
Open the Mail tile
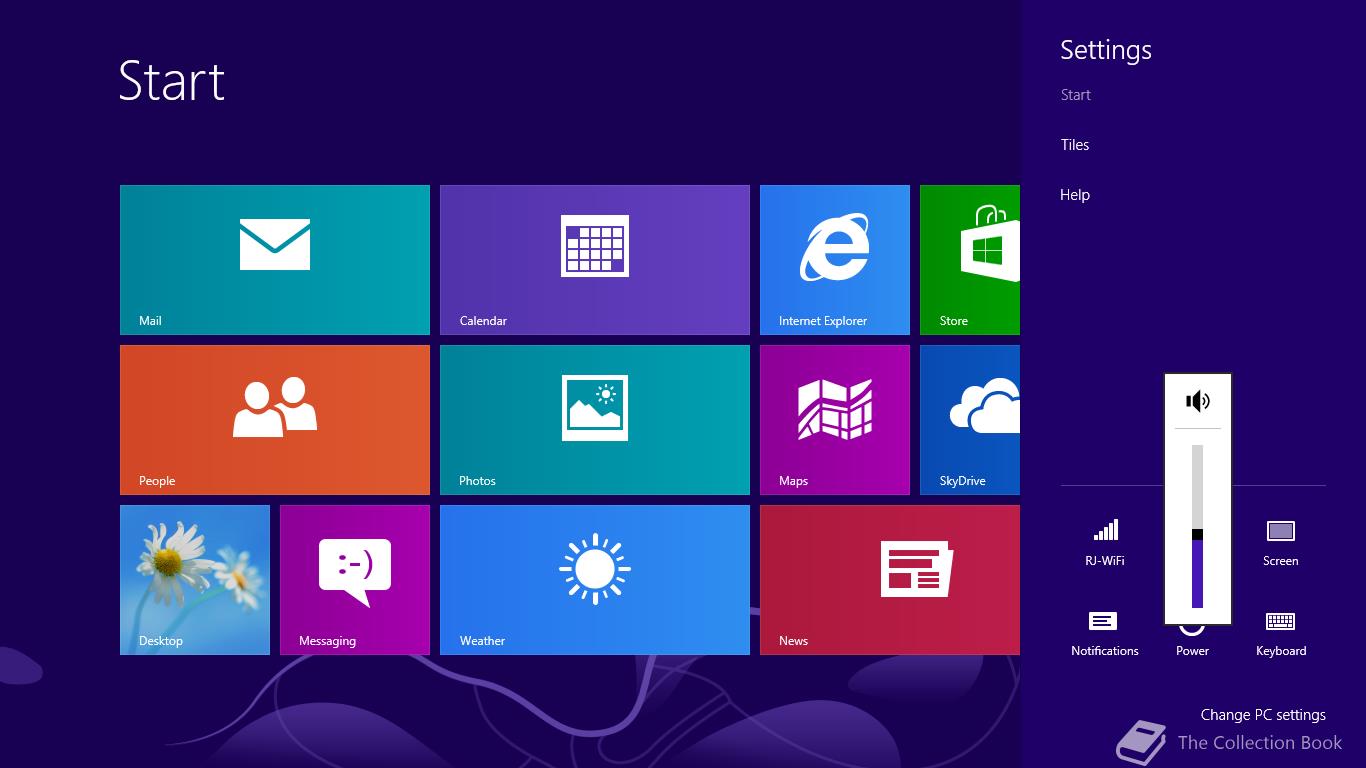click(x=275, y=260)
